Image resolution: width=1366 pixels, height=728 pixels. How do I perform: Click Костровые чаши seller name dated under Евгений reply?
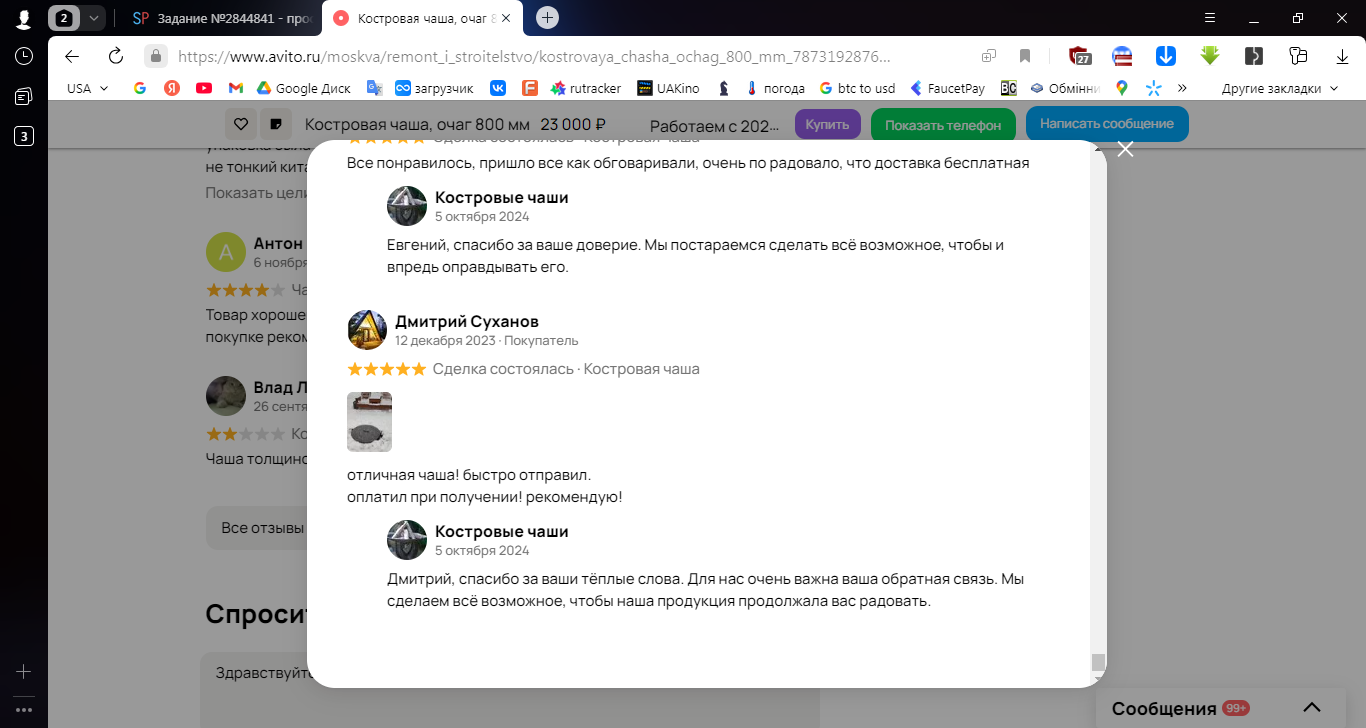point(502,197)
